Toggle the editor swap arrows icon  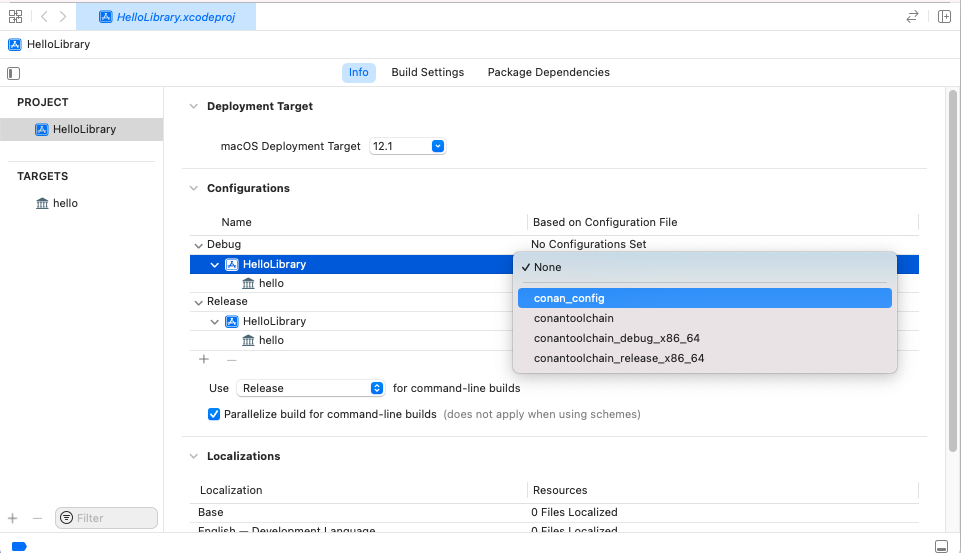(912, 17)
